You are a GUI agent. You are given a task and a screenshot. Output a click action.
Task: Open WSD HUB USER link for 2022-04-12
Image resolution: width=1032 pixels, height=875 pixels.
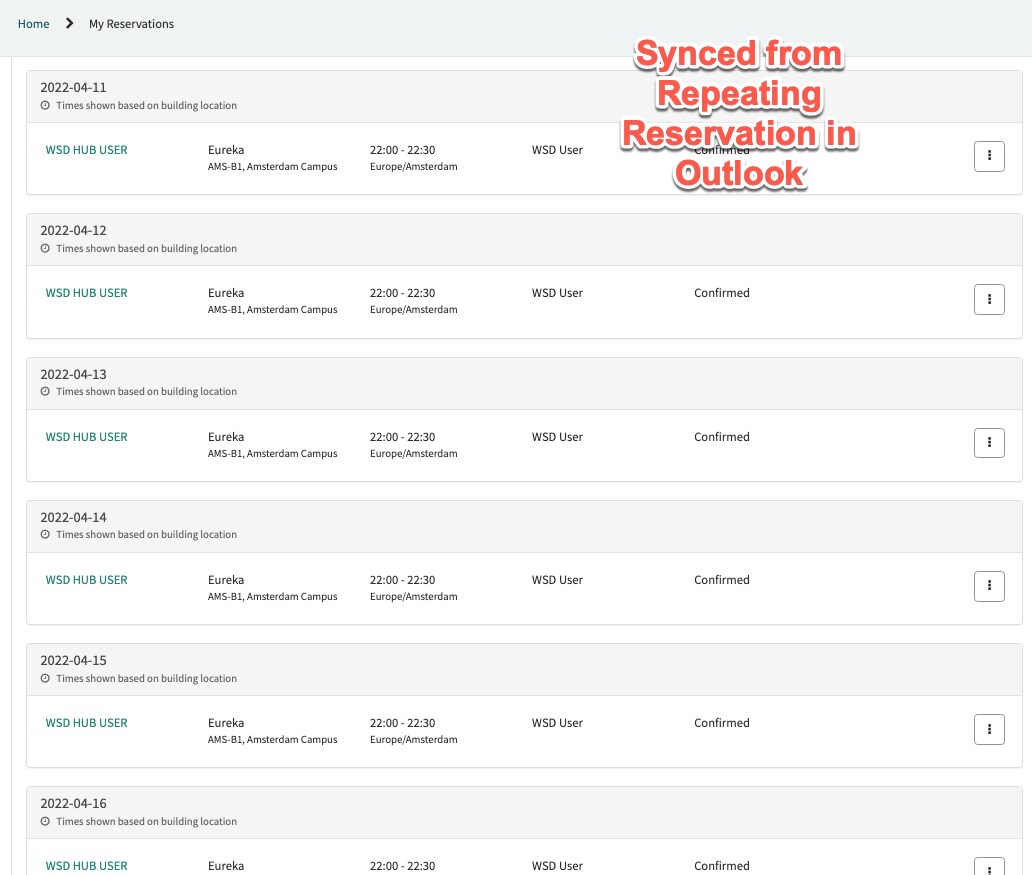(x=86, y=293)
